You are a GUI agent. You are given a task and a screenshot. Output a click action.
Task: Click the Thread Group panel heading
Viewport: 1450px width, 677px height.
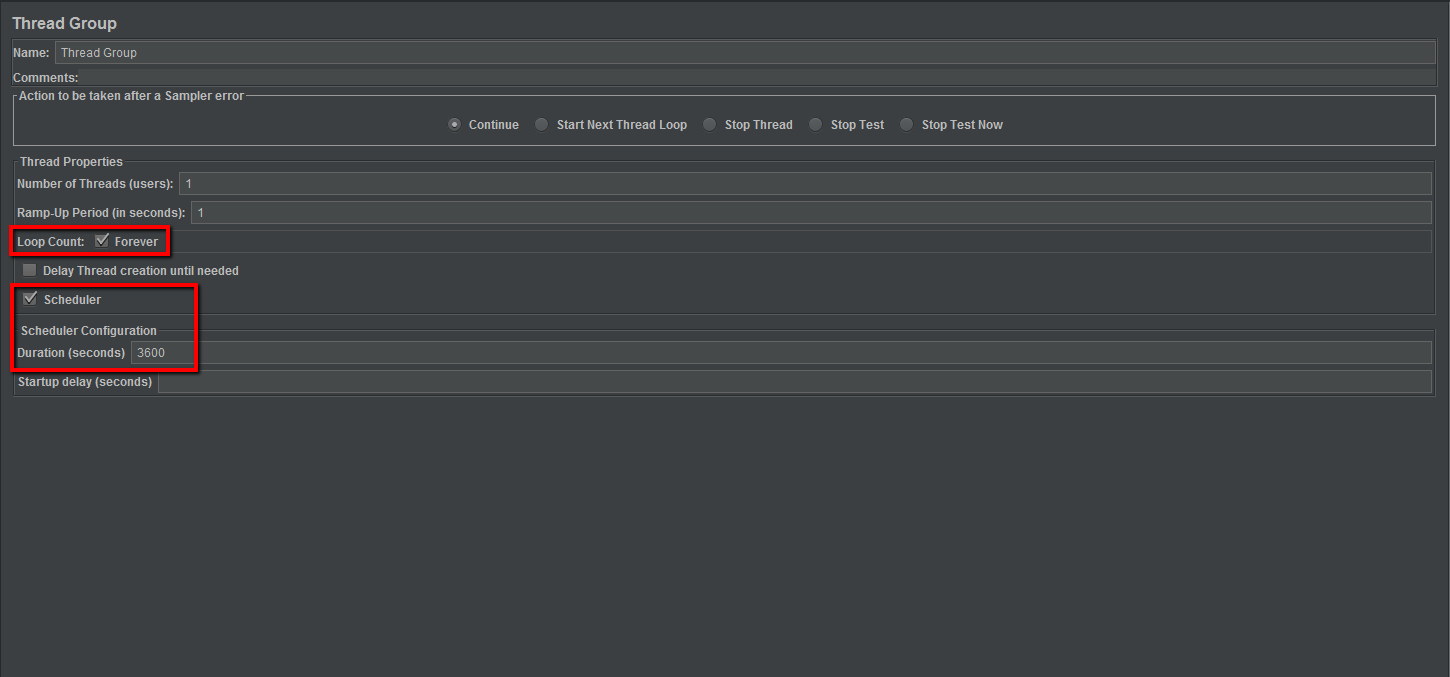pyautogui.click(x=64, y=23)
